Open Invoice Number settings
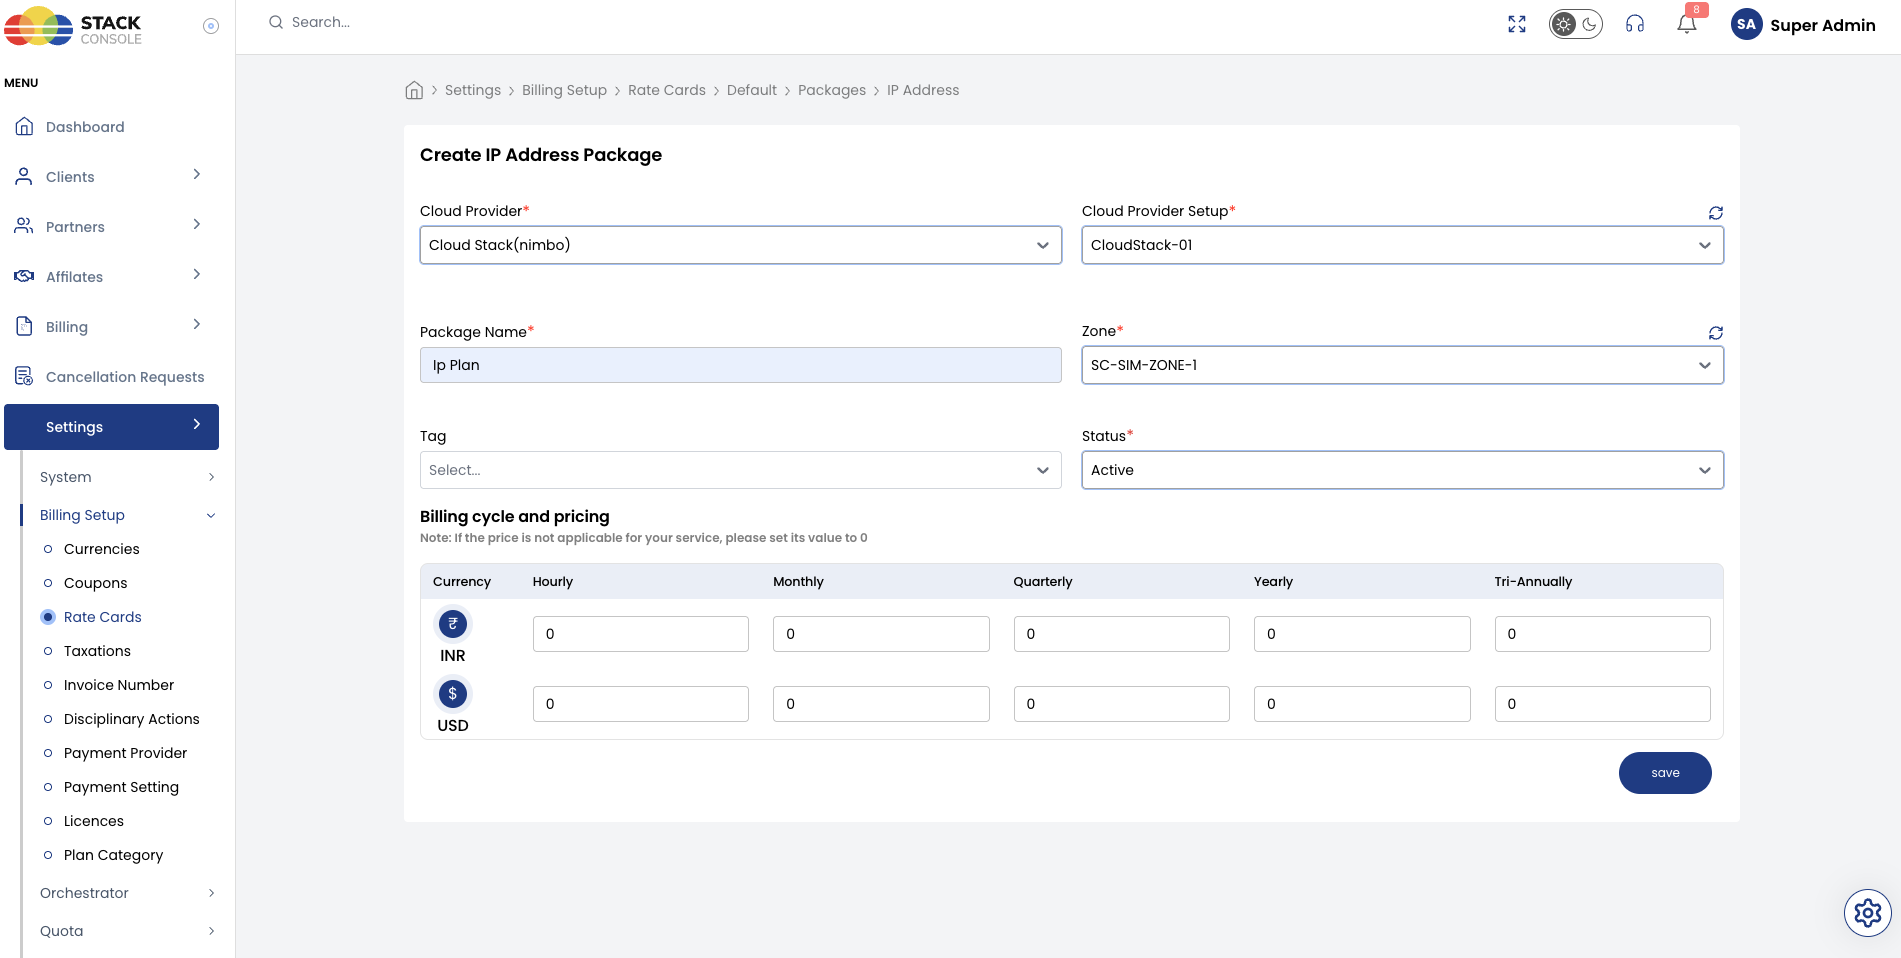The height and width of the screenshot is (958, 1901). point(118,685)
